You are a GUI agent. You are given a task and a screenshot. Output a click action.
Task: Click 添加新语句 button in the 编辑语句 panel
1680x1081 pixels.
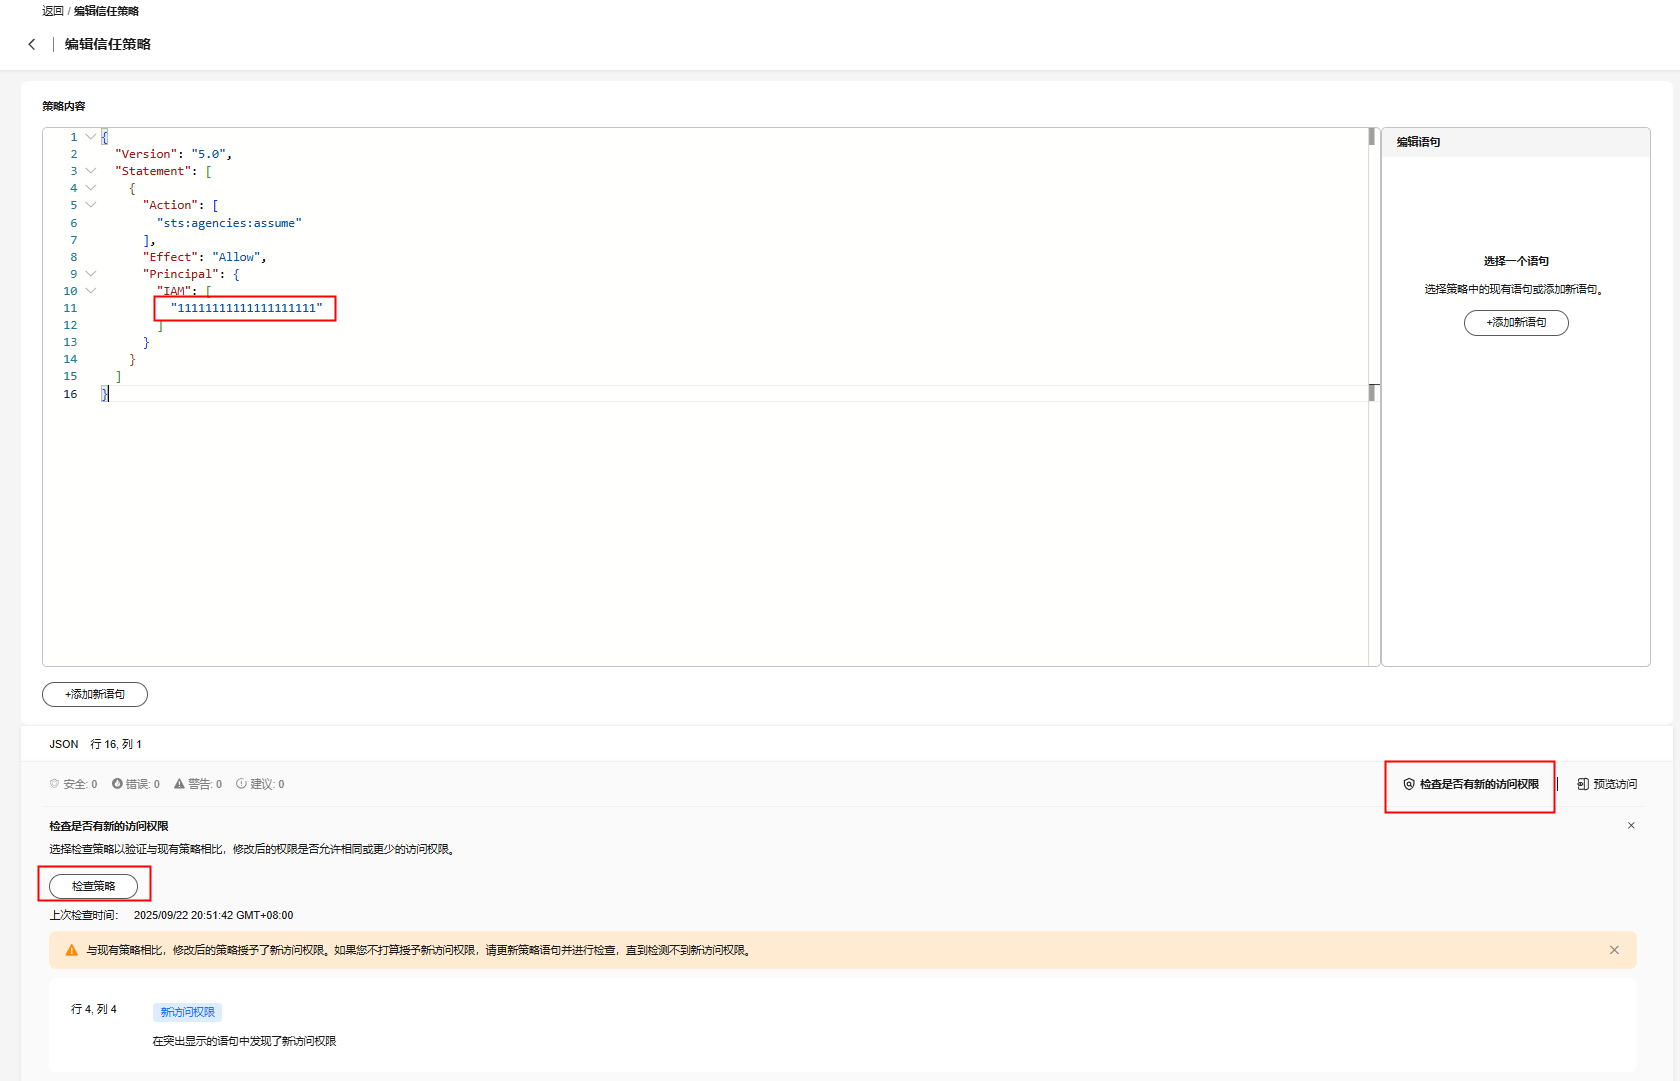pyautogui.click(x=1516, y=323)
